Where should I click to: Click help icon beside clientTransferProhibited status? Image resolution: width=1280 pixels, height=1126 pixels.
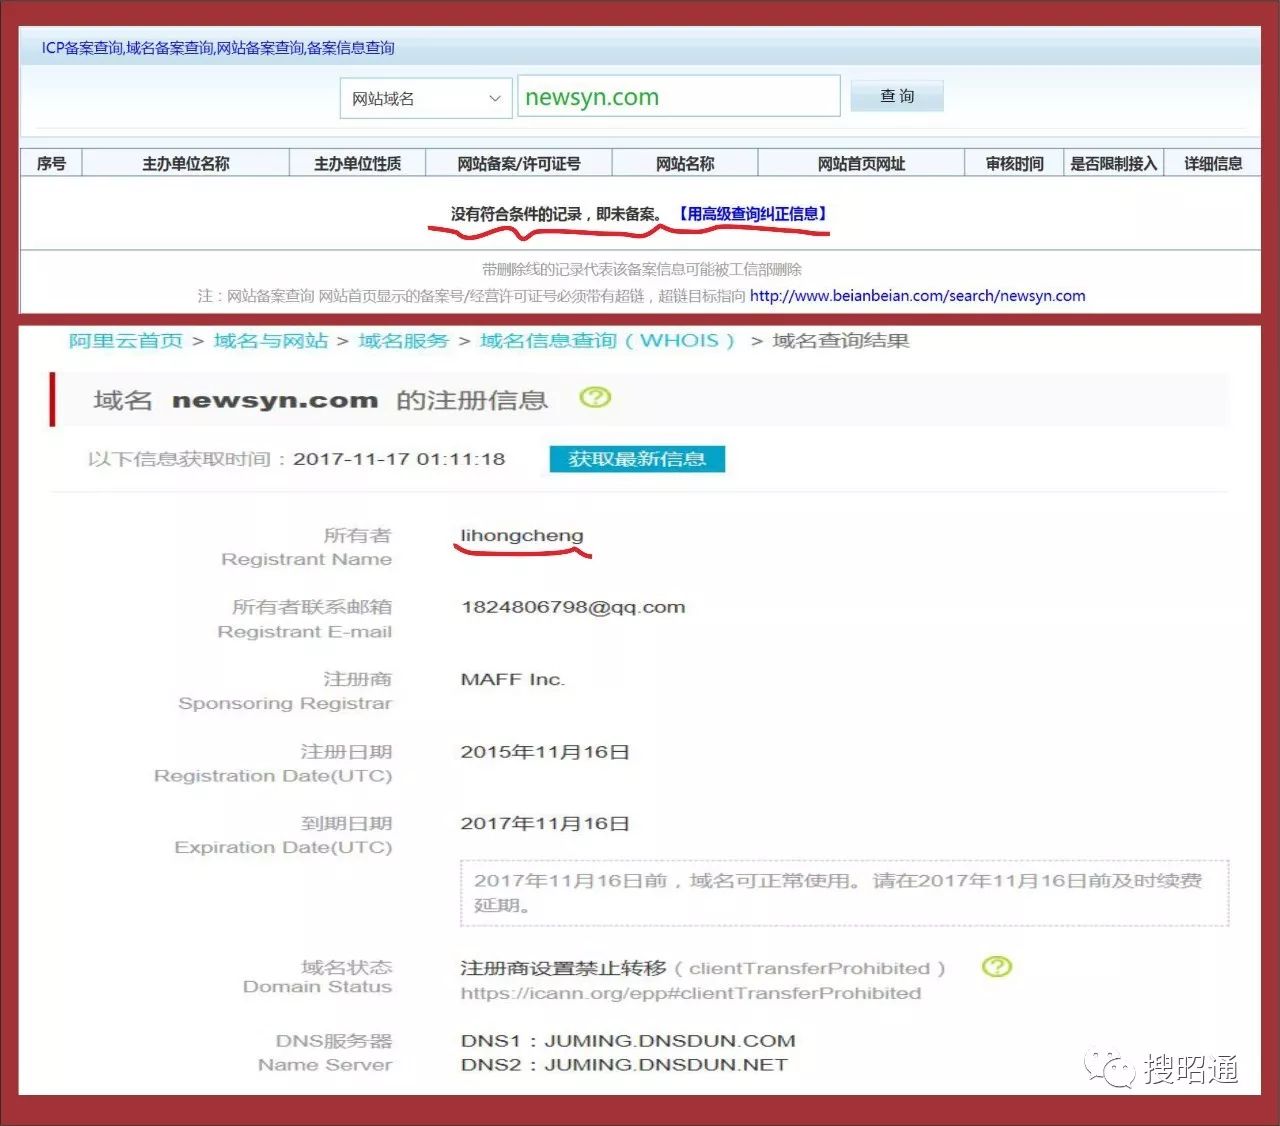(x=997, y=967)
